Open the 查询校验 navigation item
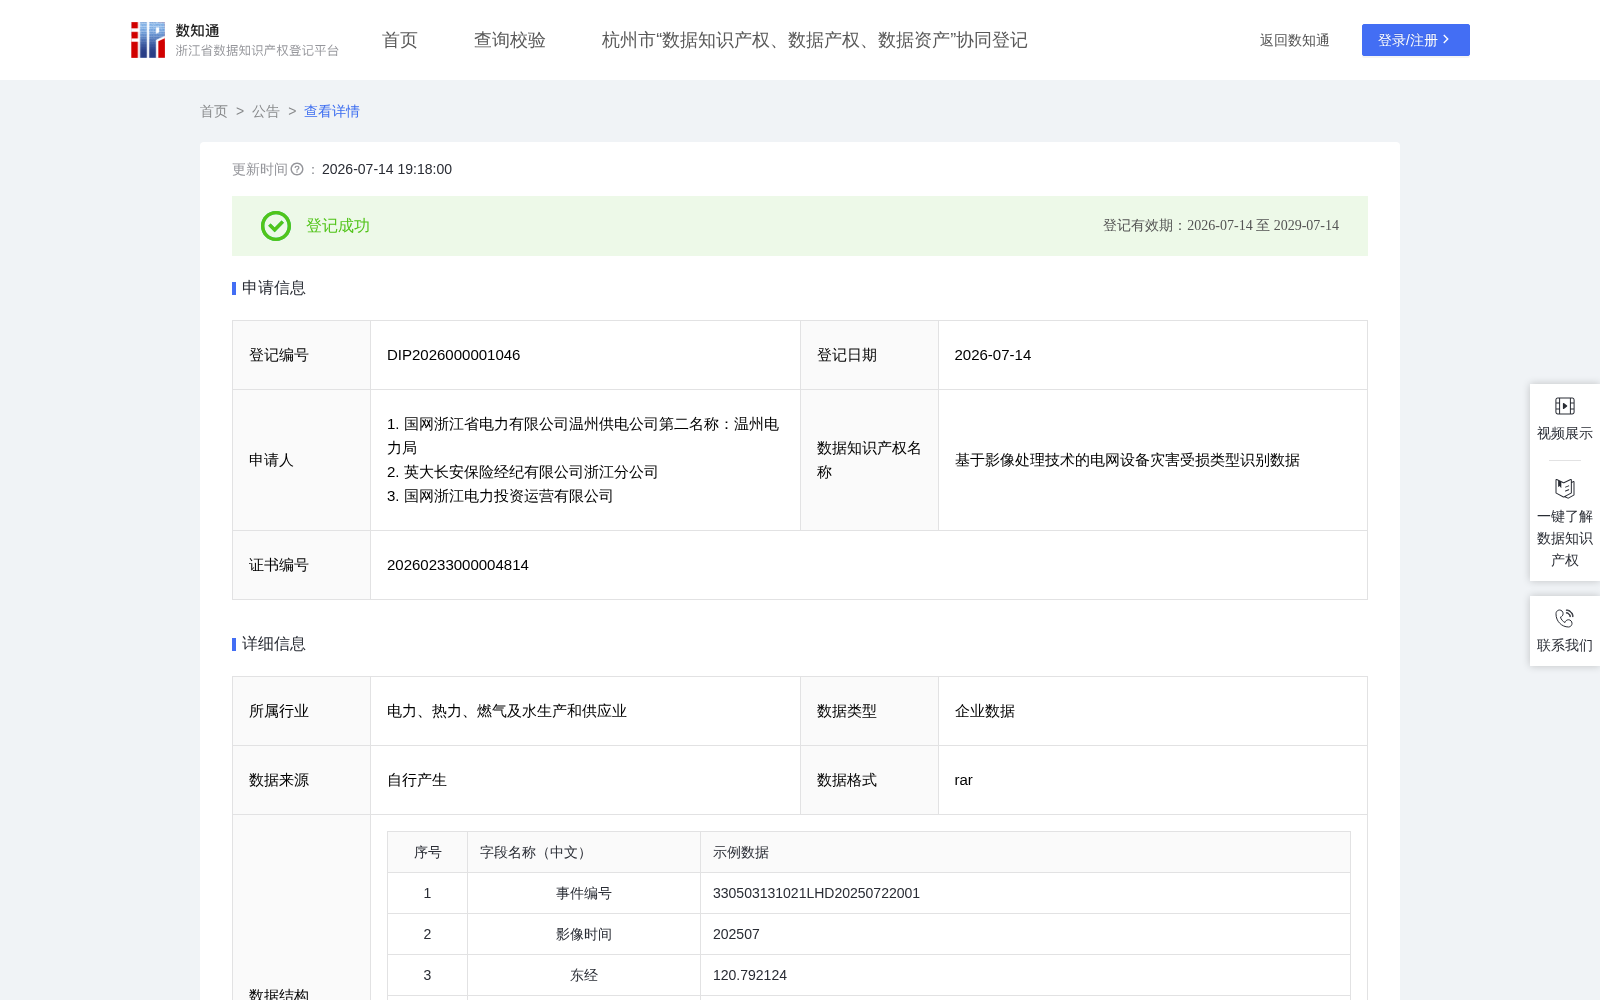Screen dimensions: 1600x1000 510,40
